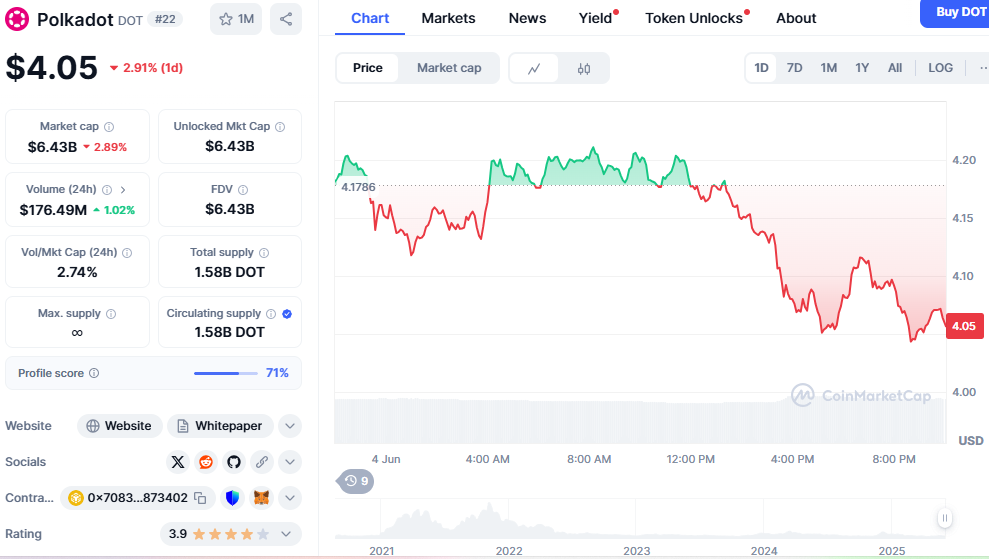The width and height of the screenshot is (989, 559).
Task: Click the Polkadot logo icon
Action: point(17,19)
